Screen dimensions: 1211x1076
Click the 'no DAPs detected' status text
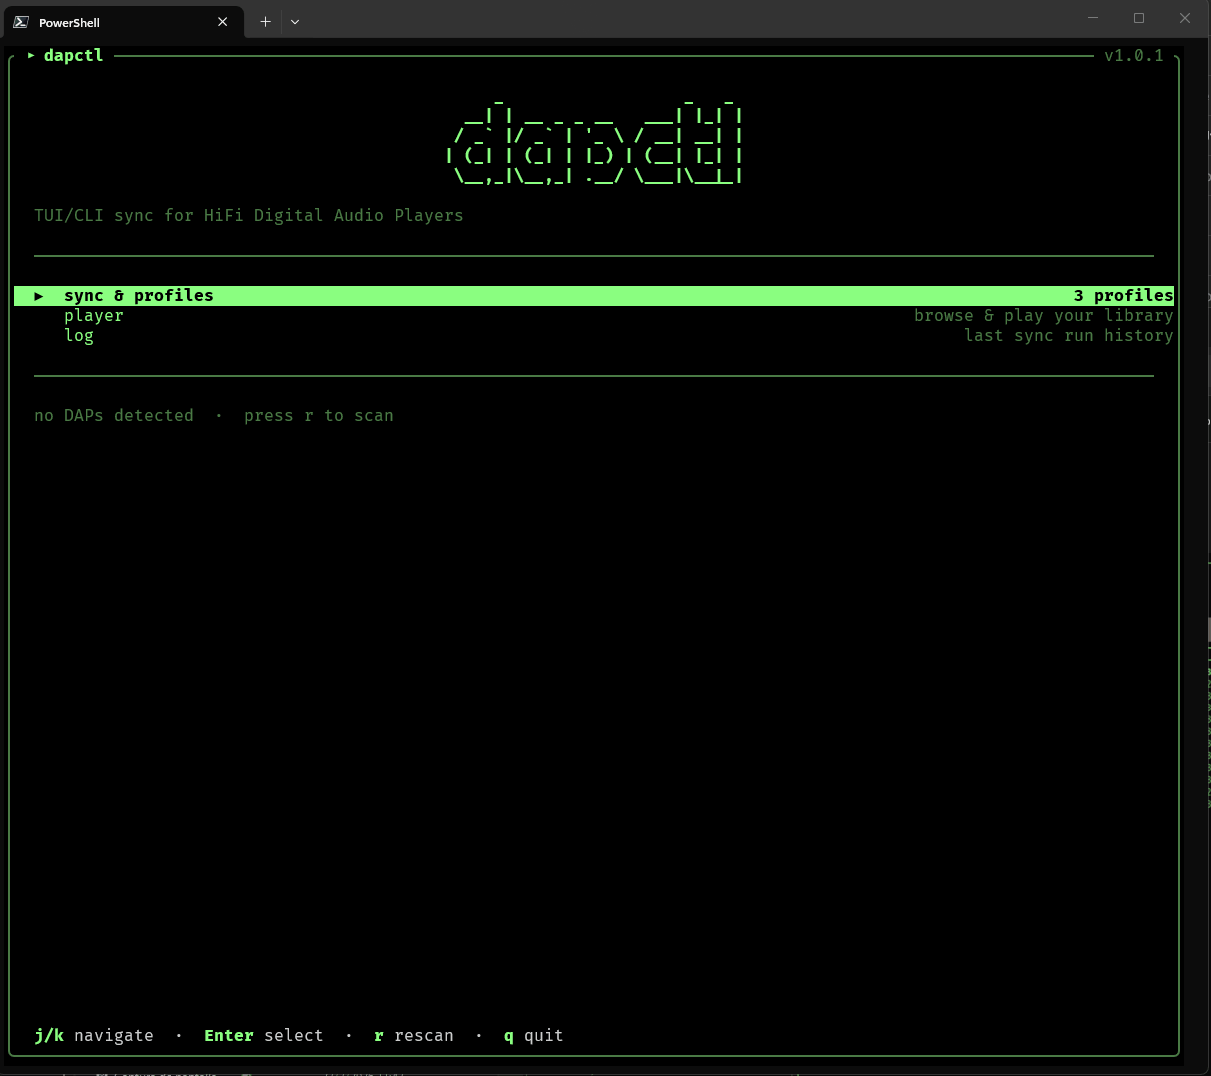114,416
